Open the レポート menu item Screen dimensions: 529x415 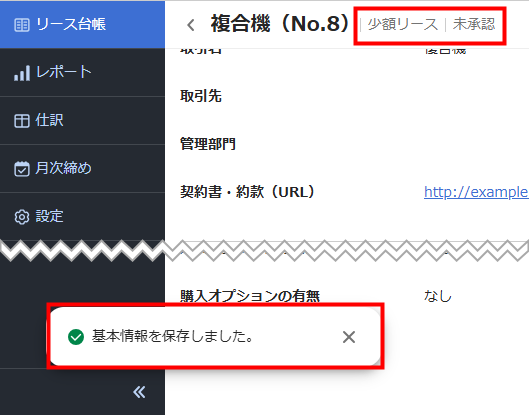tap(82, 73)
